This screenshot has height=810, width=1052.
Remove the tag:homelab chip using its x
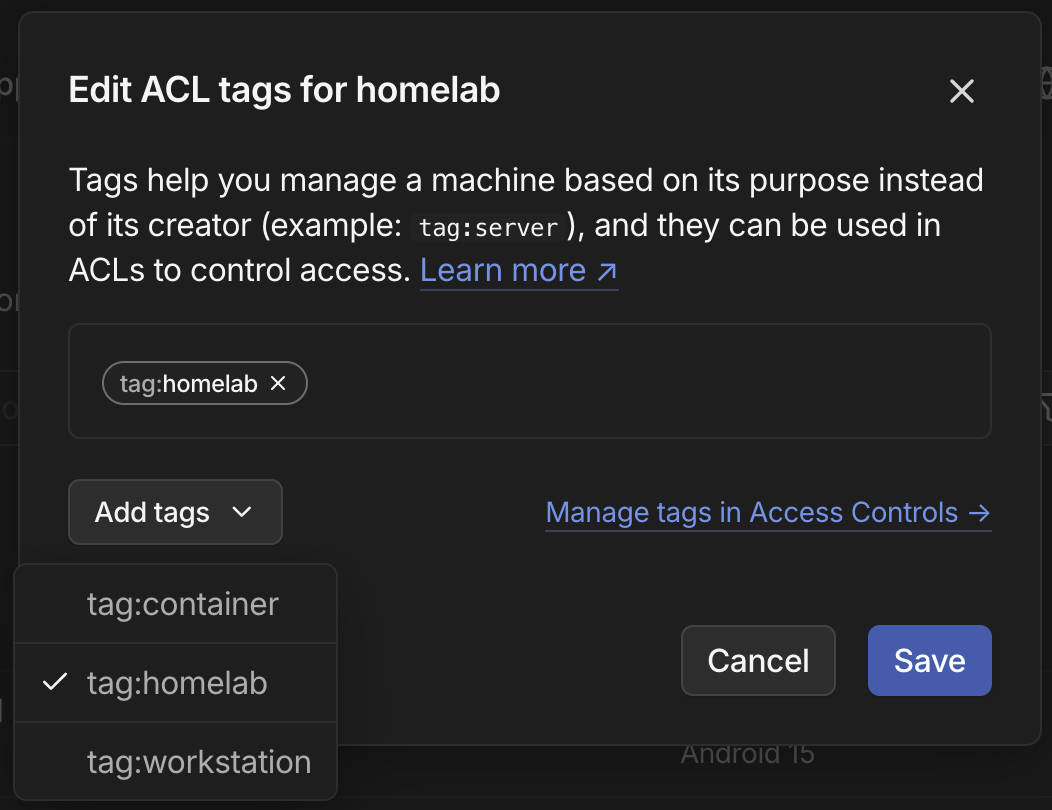pos(279,383)
